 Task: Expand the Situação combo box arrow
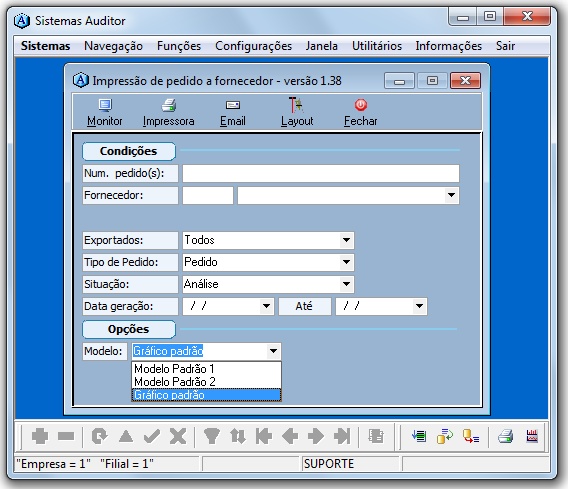346,284
